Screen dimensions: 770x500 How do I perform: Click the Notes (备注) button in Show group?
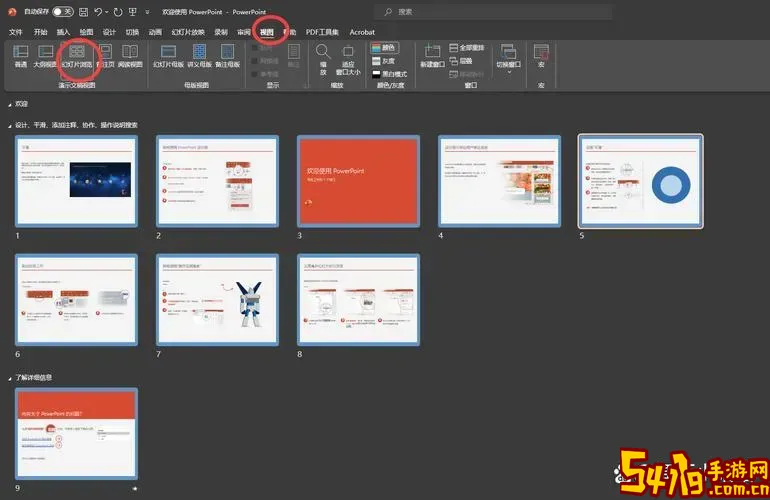[294, 56]
